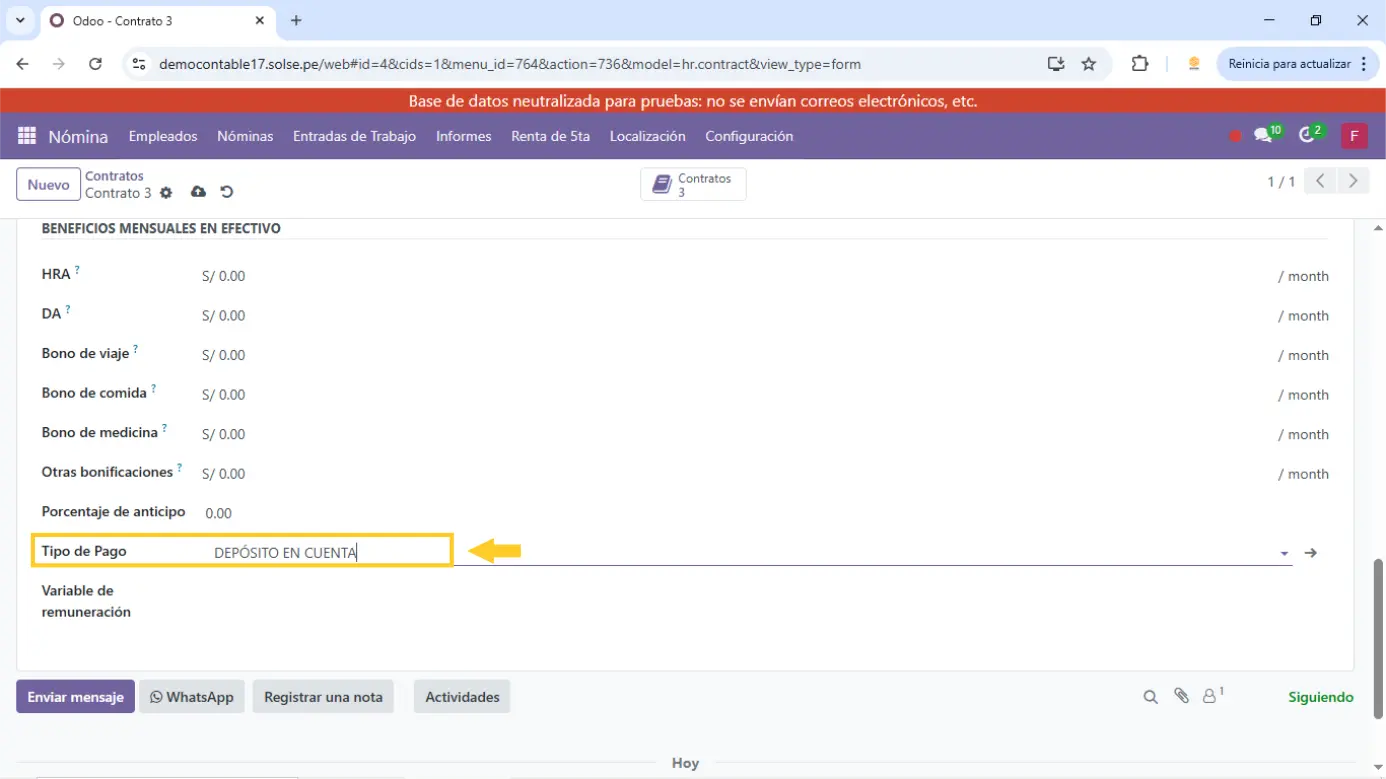Click the Porcentaje de anticipo field

tap(700, 513)
